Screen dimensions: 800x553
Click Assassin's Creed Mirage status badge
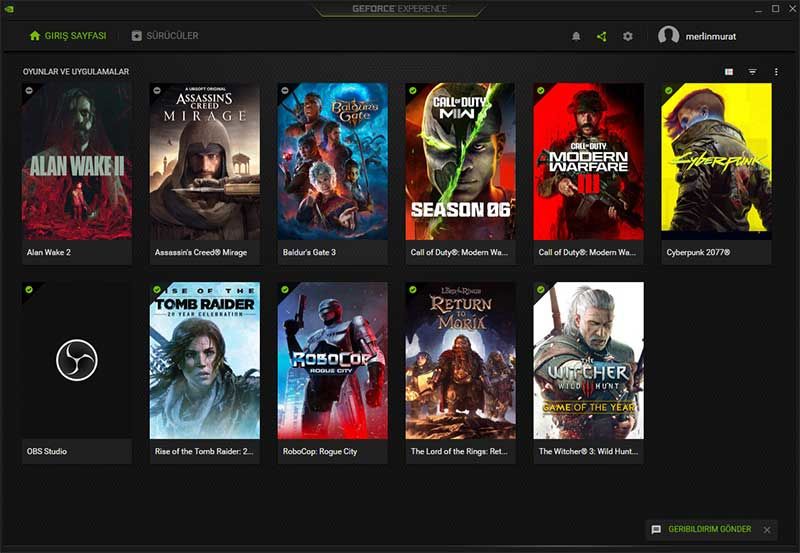tap(157, 90)
